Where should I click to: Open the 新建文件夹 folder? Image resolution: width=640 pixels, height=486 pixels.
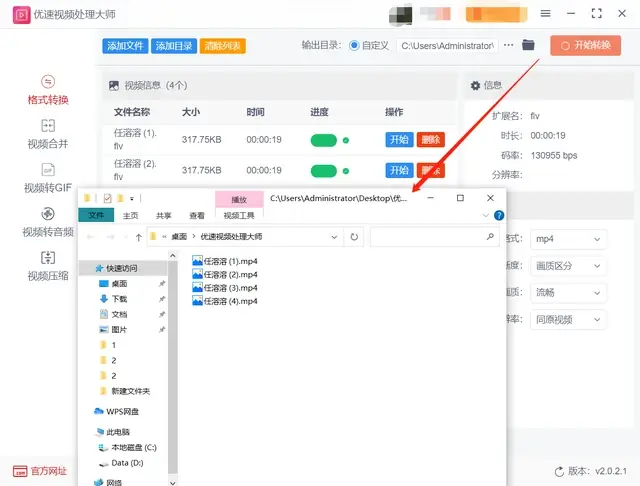pos(125,391)
